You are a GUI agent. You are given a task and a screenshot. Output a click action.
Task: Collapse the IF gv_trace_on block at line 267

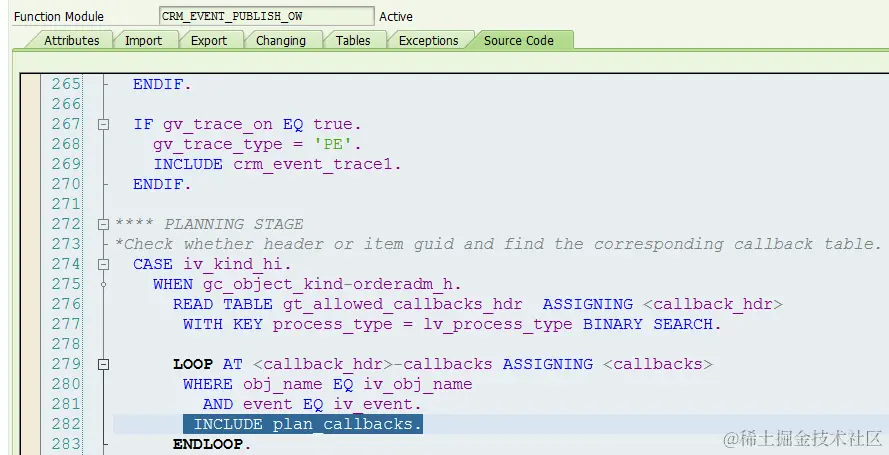(x=103, y=124)
